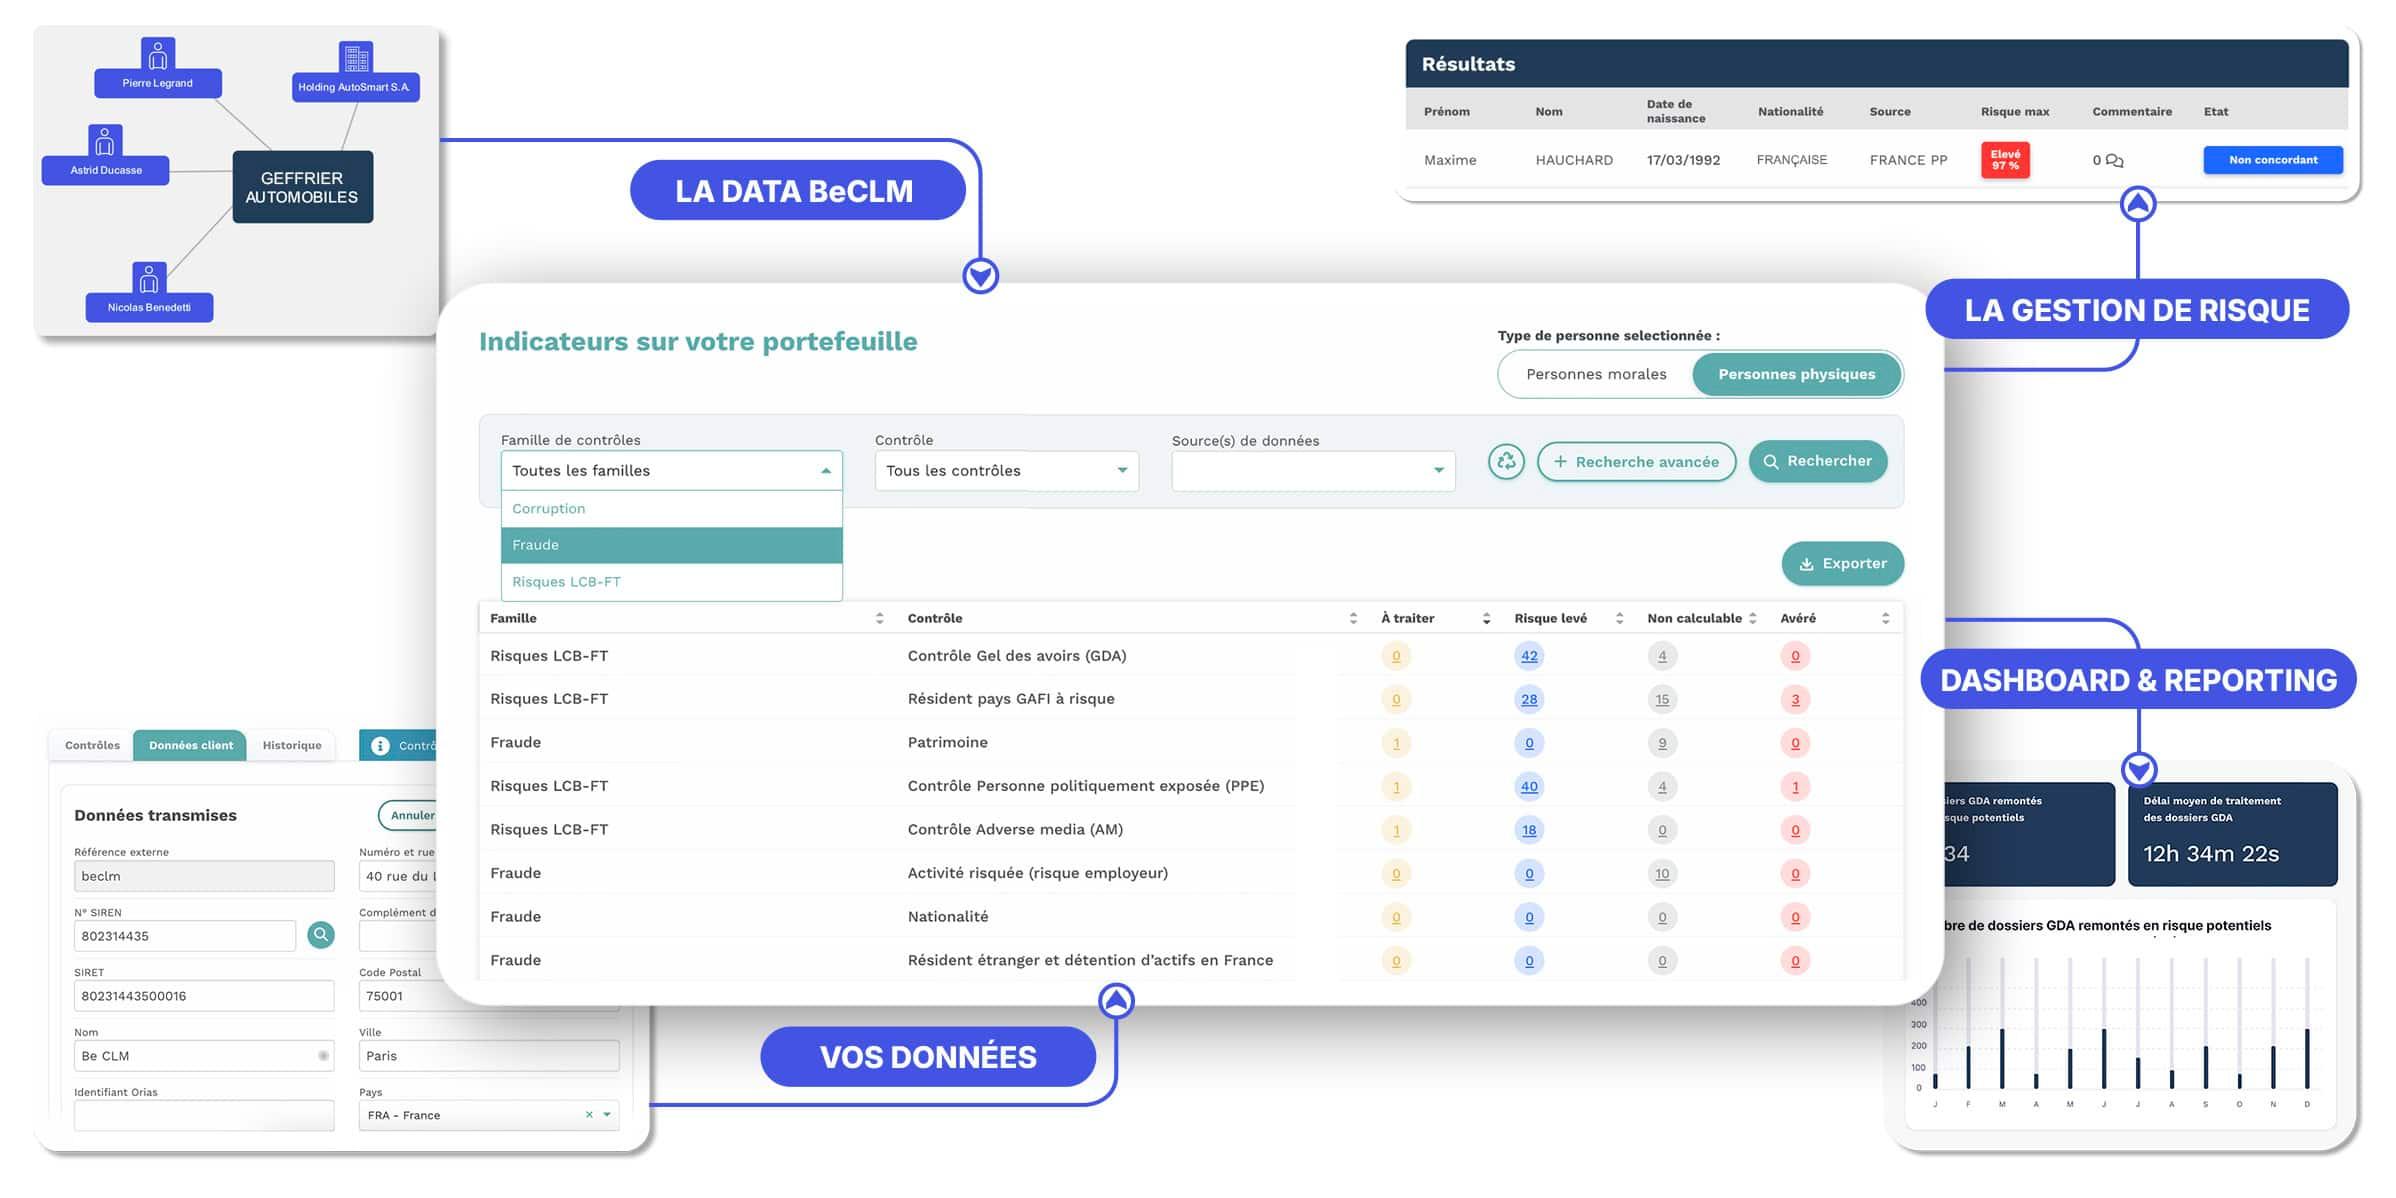Enable the Personnes physiques option

click(x=1797, y=374)
